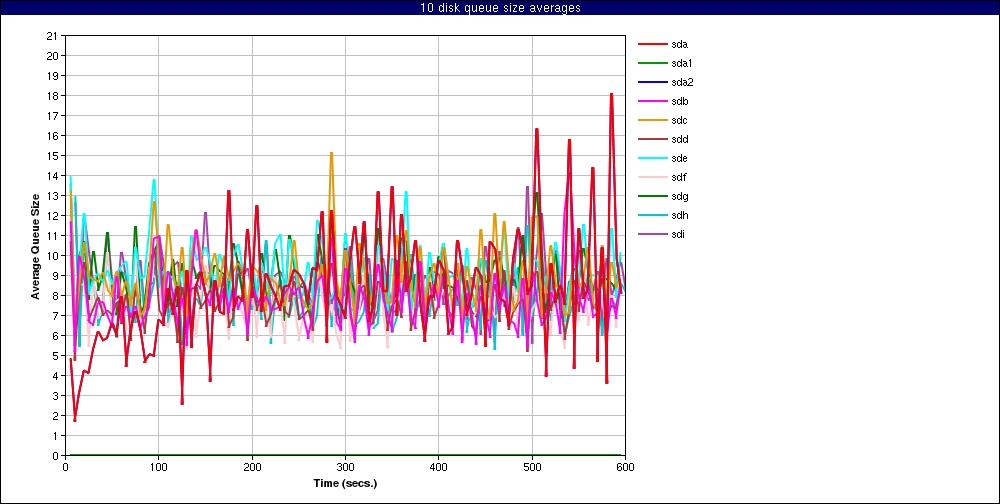The image size is (1000, 504).
Task: Click the y-axis tick label 18
Action: (x=54, y=96)
